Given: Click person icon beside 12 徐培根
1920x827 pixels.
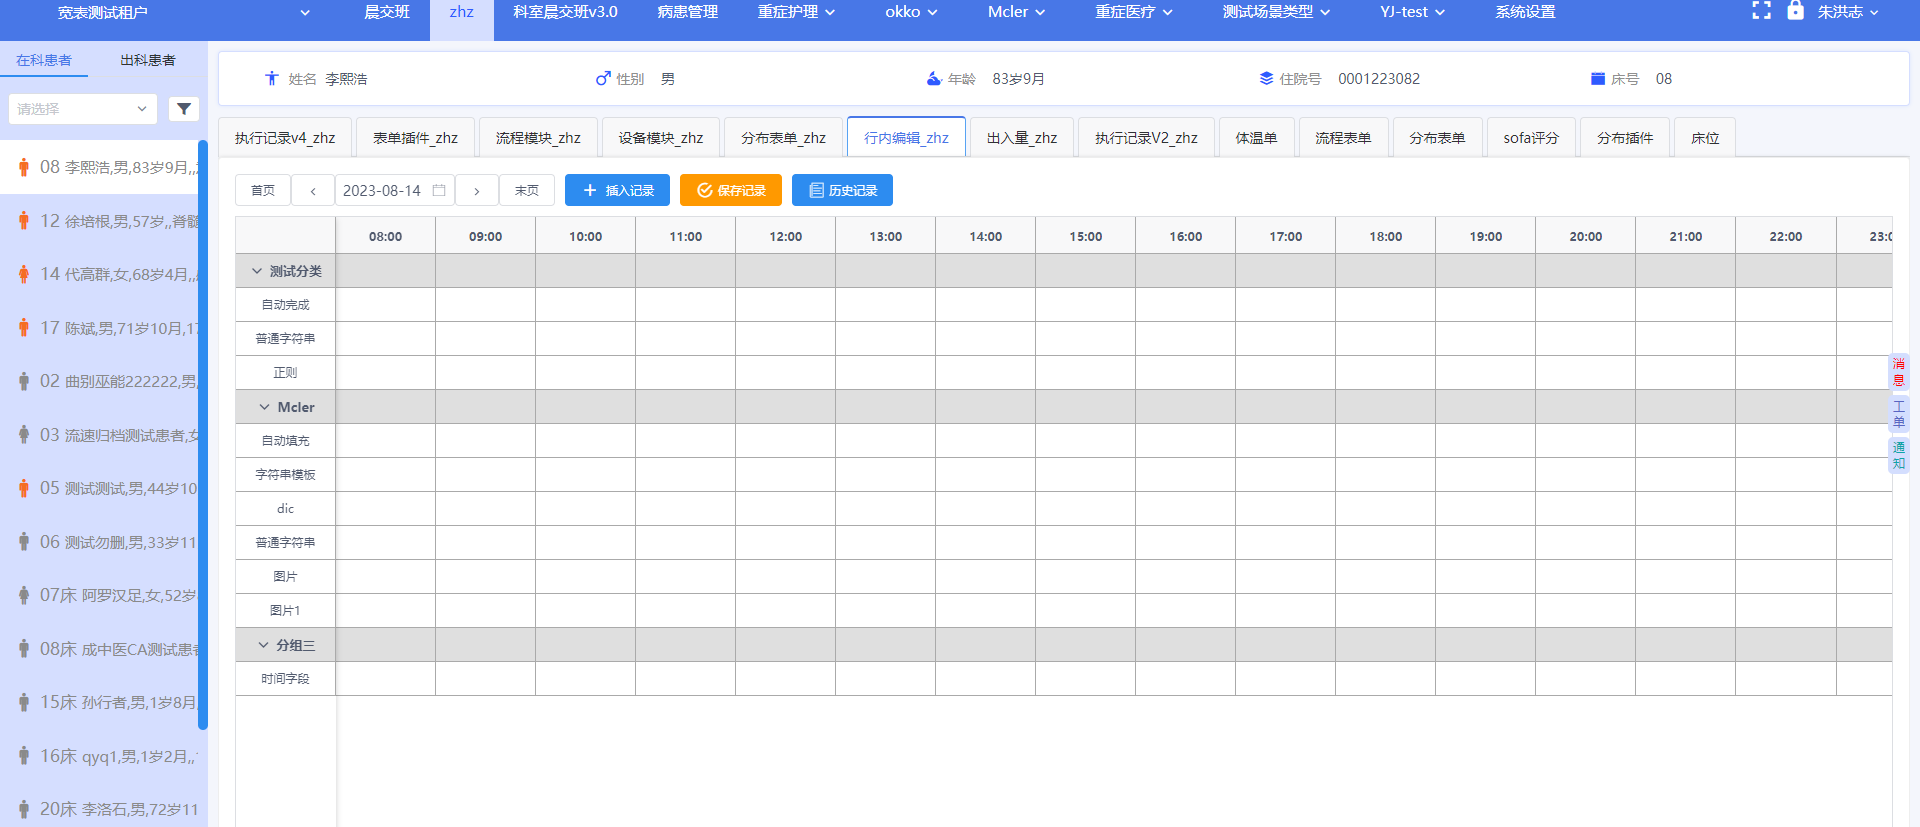Looking at the screenshot, I should [x=24, y=221].
